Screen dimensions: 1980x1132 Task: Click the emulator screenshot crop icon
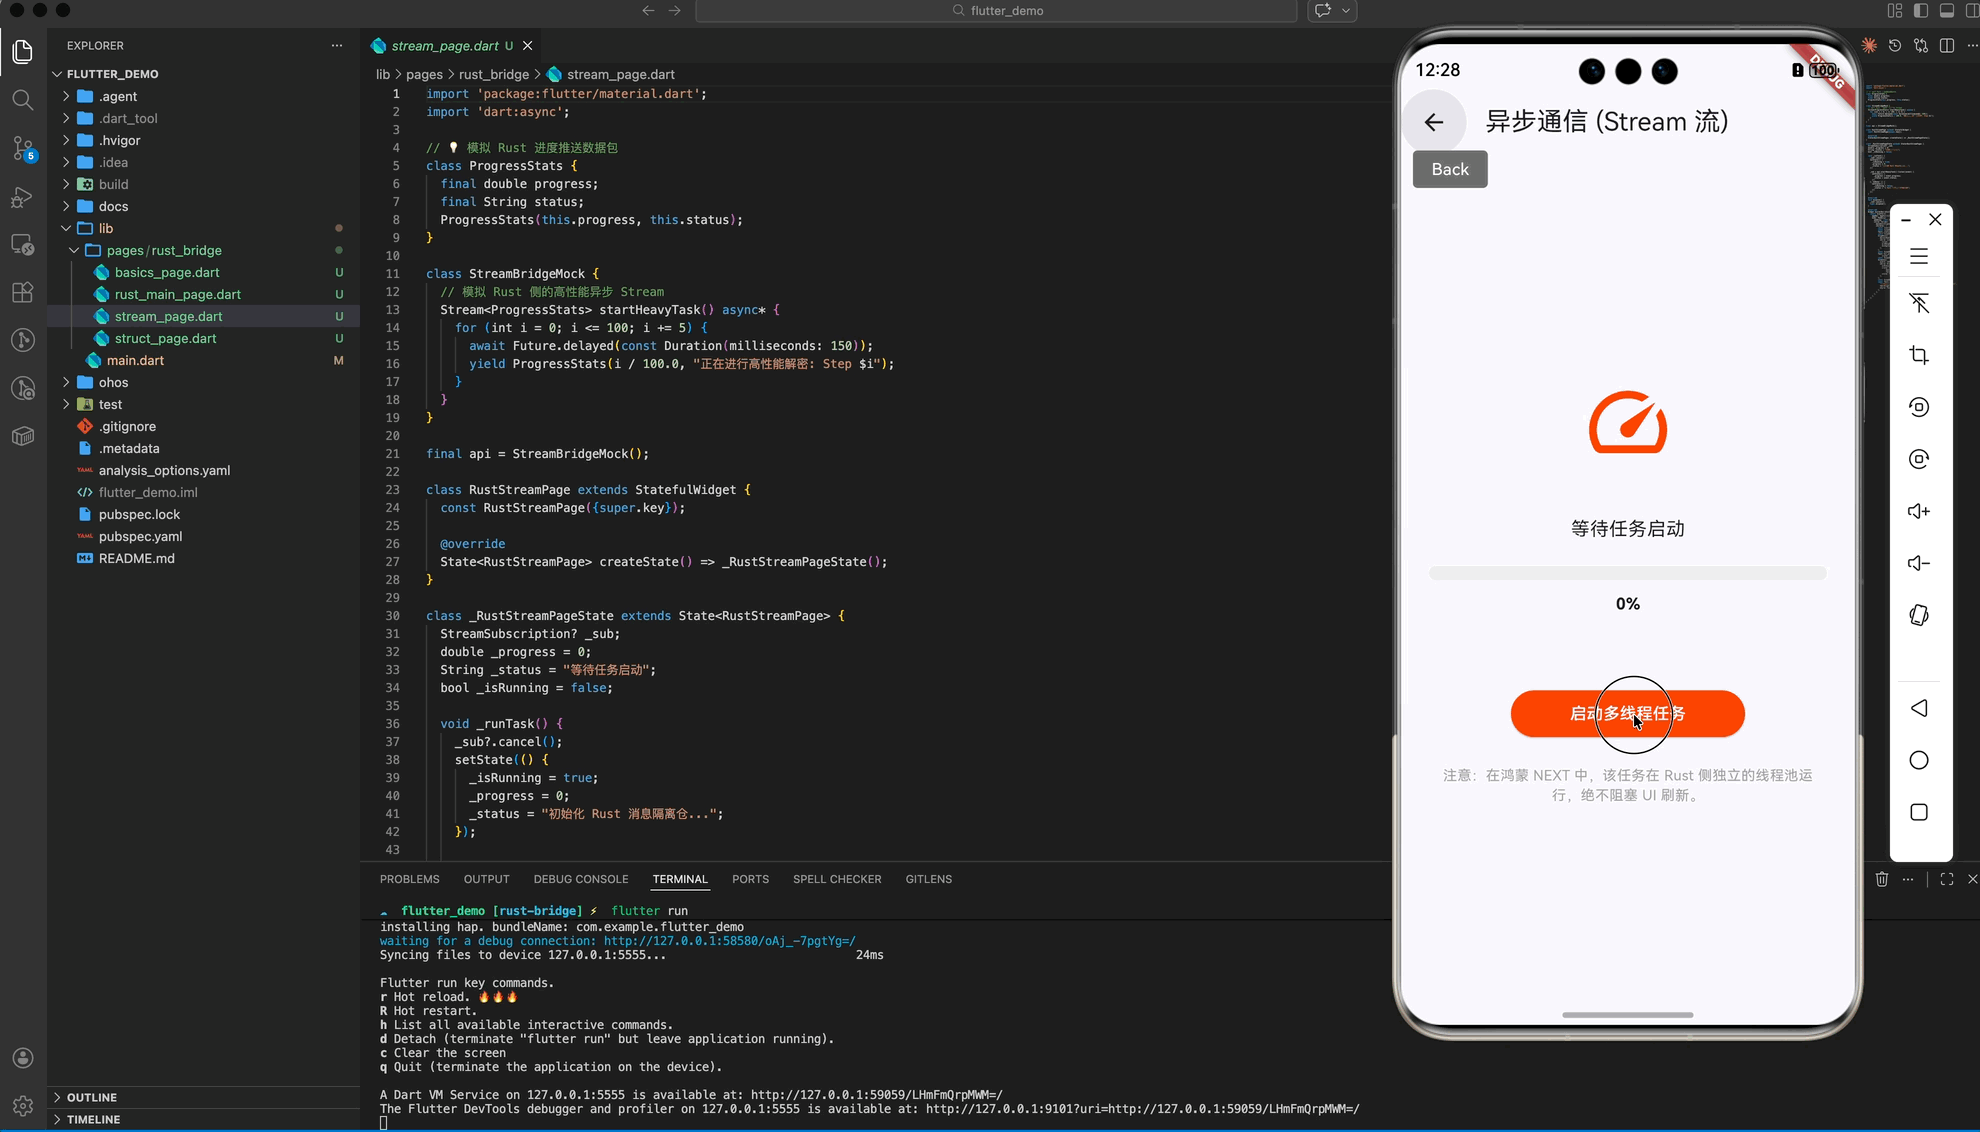(x=1918, y=355)
